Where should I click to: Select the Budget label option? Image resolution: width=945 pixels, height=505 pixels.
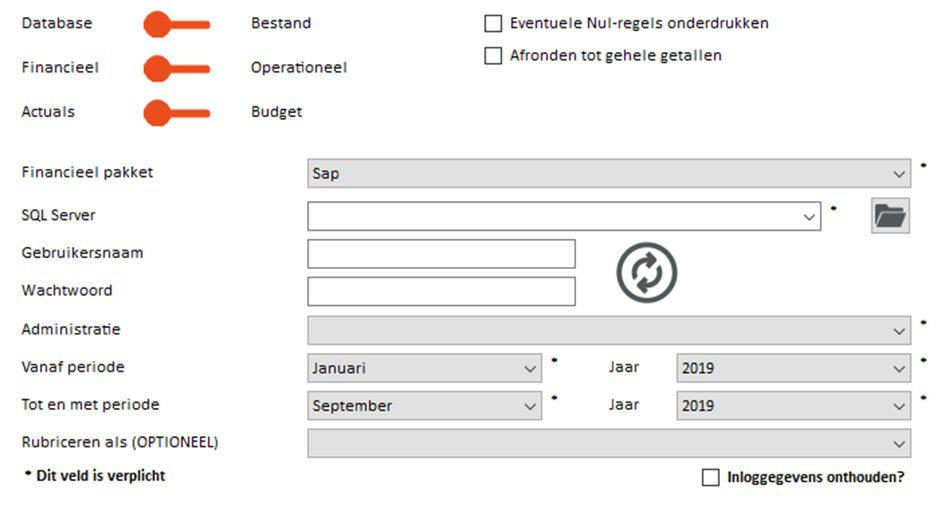pyautogui.click(x=276, y=112)
